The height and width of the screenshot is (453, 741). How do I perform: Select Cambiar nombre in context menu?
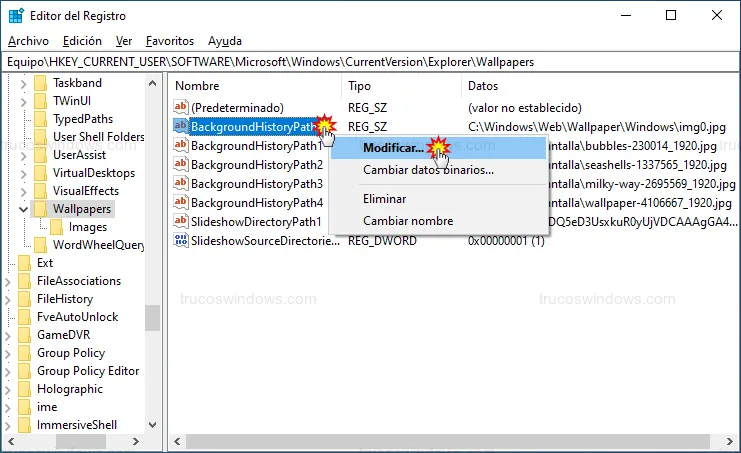tap(407, 221)
